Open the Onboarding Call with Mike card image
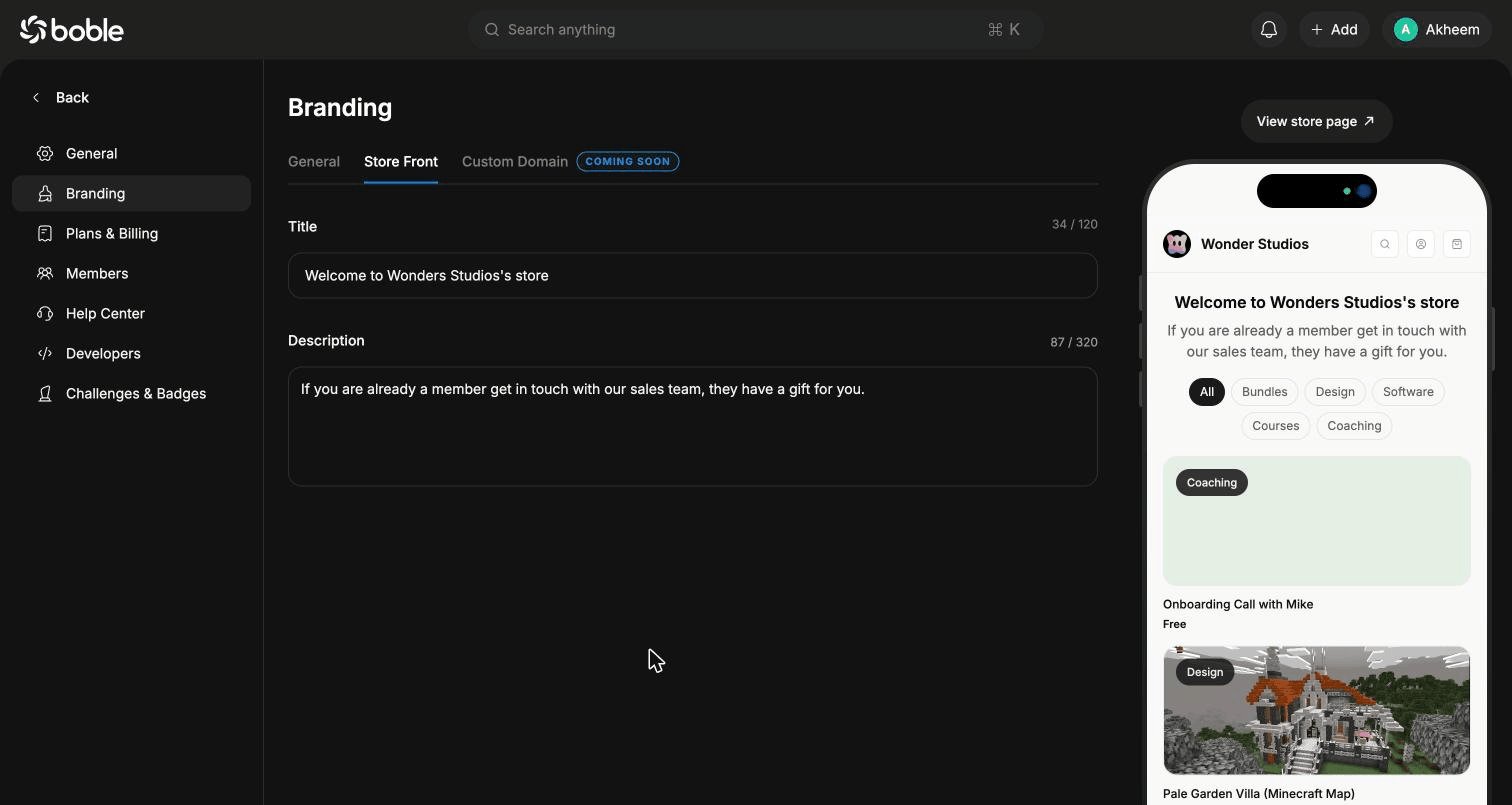1512x805 pixels. click(1316, 521)
